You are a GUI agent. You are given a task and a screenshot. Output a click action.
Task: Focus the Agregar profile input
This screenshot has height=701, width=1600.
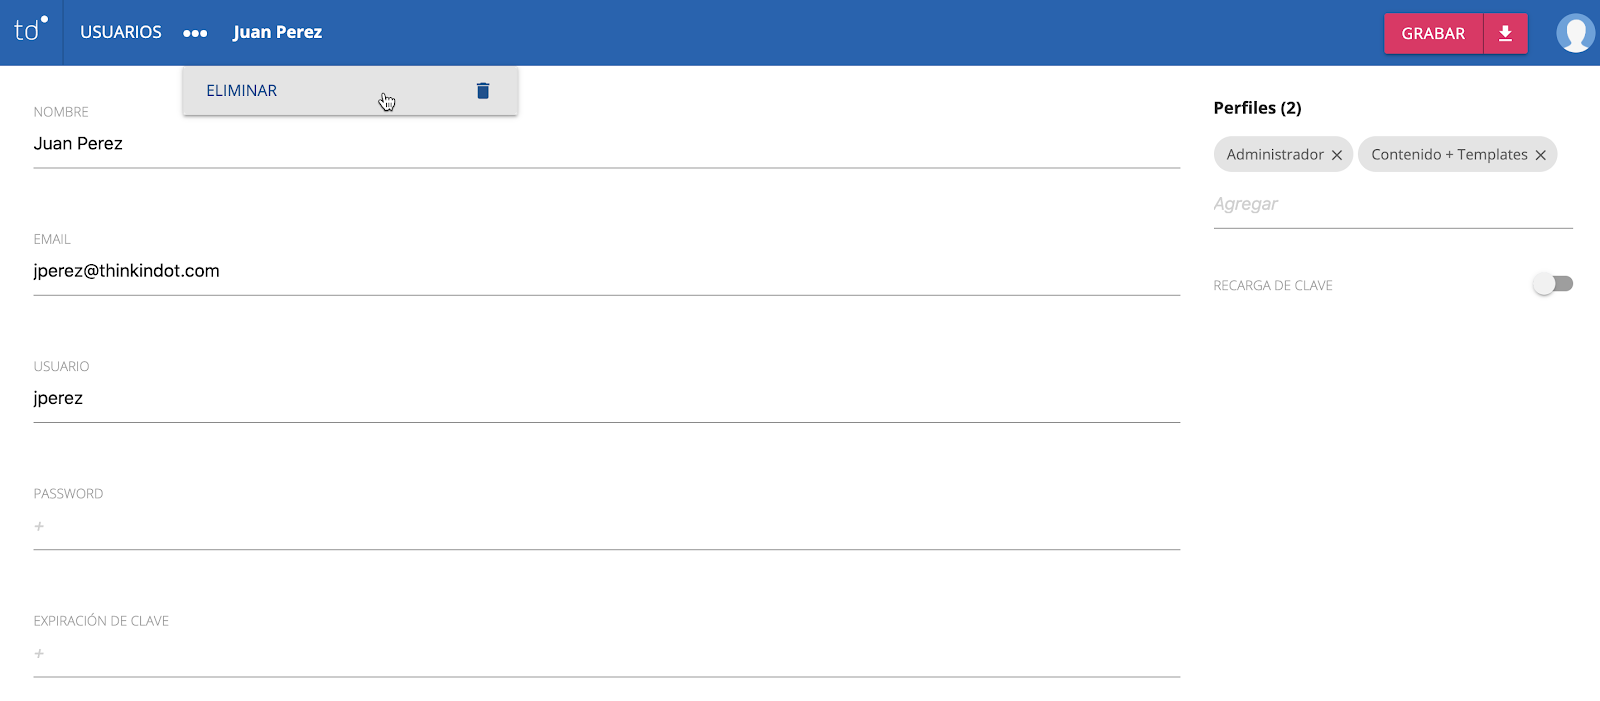point(1392,204)
